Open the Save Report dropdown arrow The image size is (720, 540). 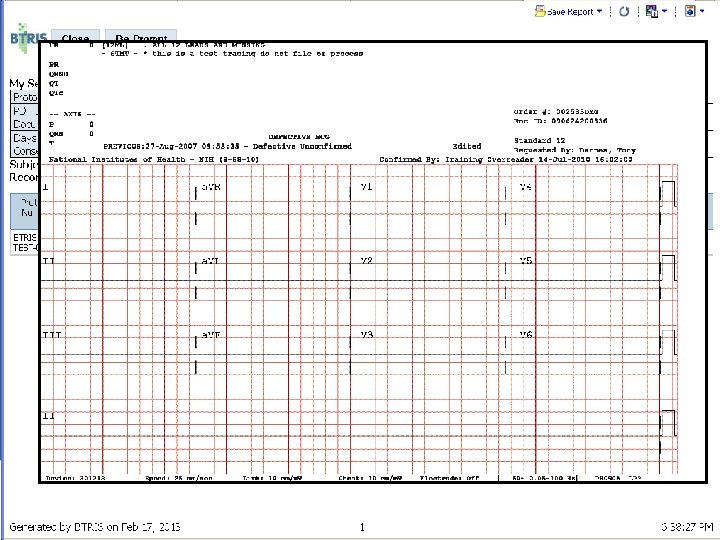599,11
